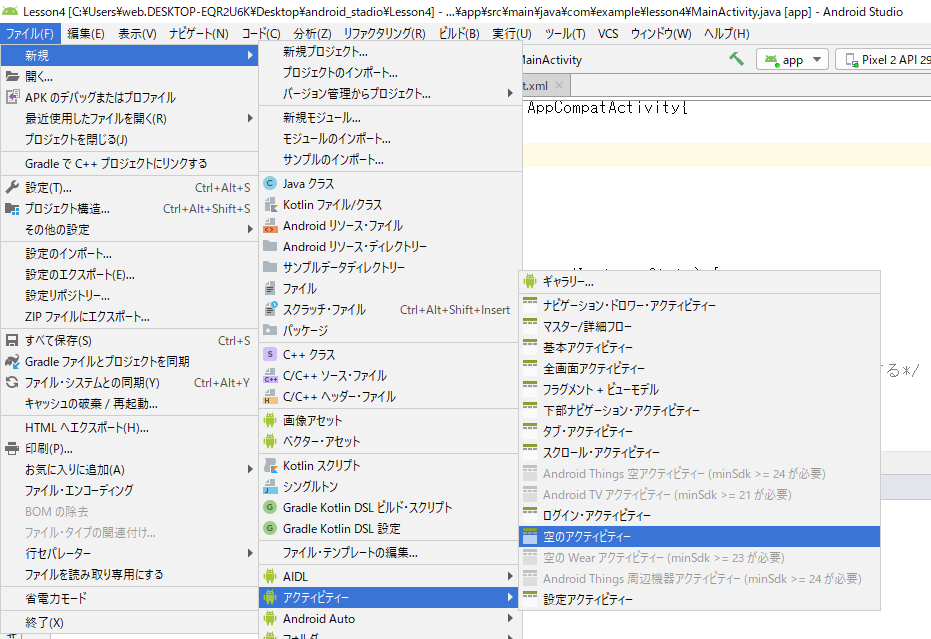The width and height of the screenshot is (931, 639).
Task: Click the ギャラリー android icon
Action: tap(530, 281)
